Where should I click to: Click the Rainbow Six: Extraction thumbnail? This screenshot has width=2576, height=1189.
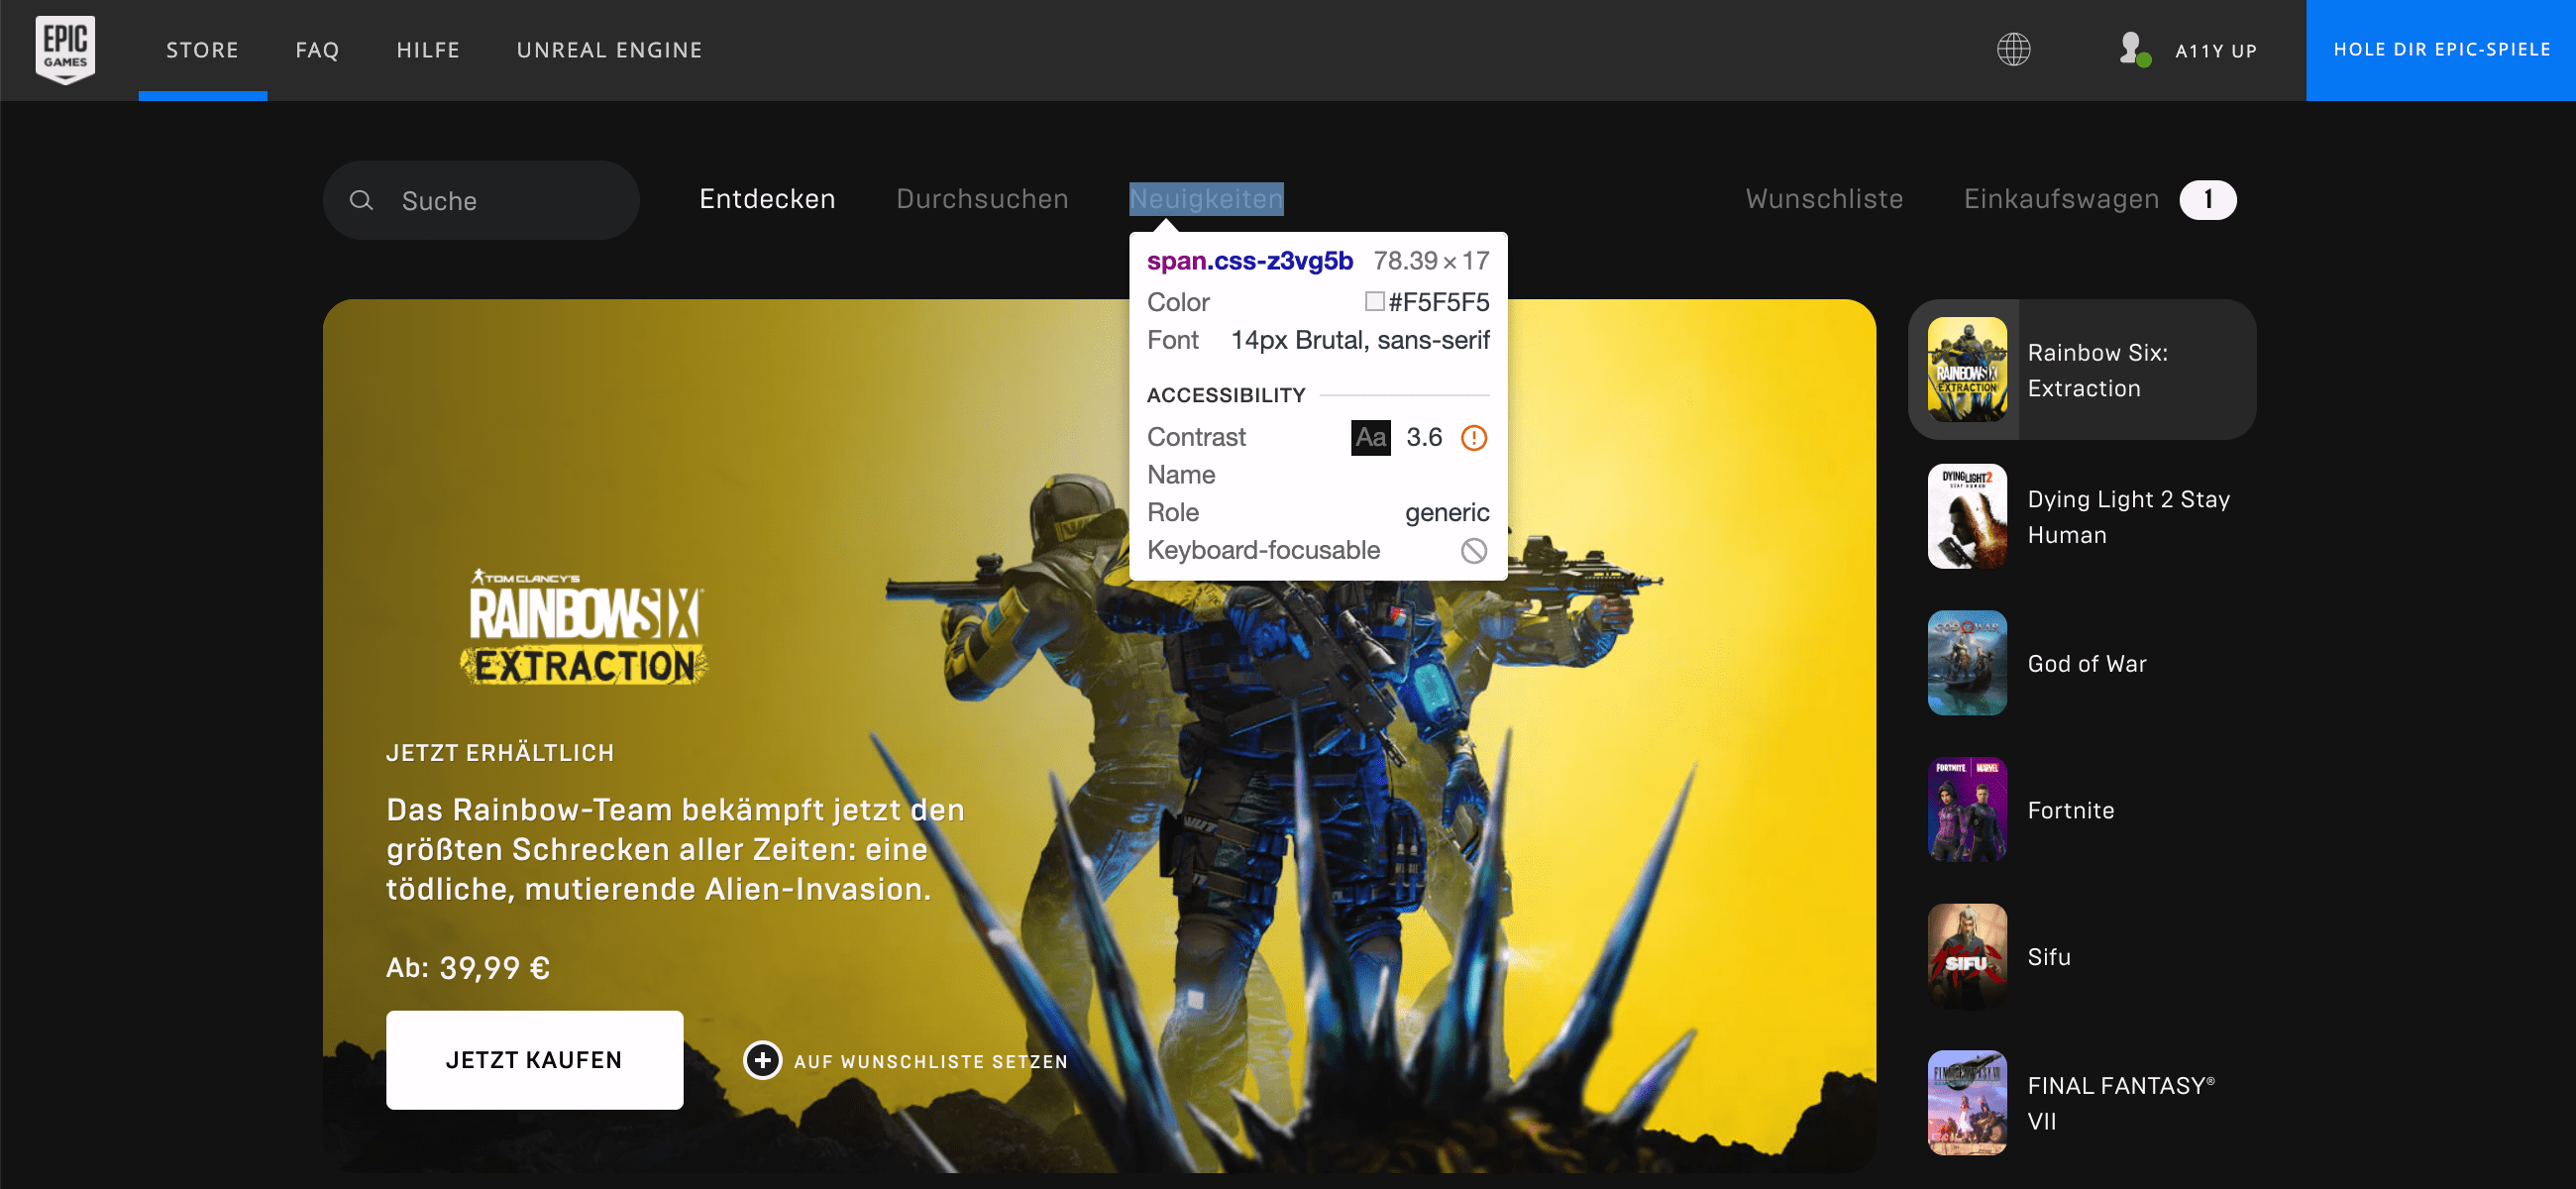(1968, 368)
